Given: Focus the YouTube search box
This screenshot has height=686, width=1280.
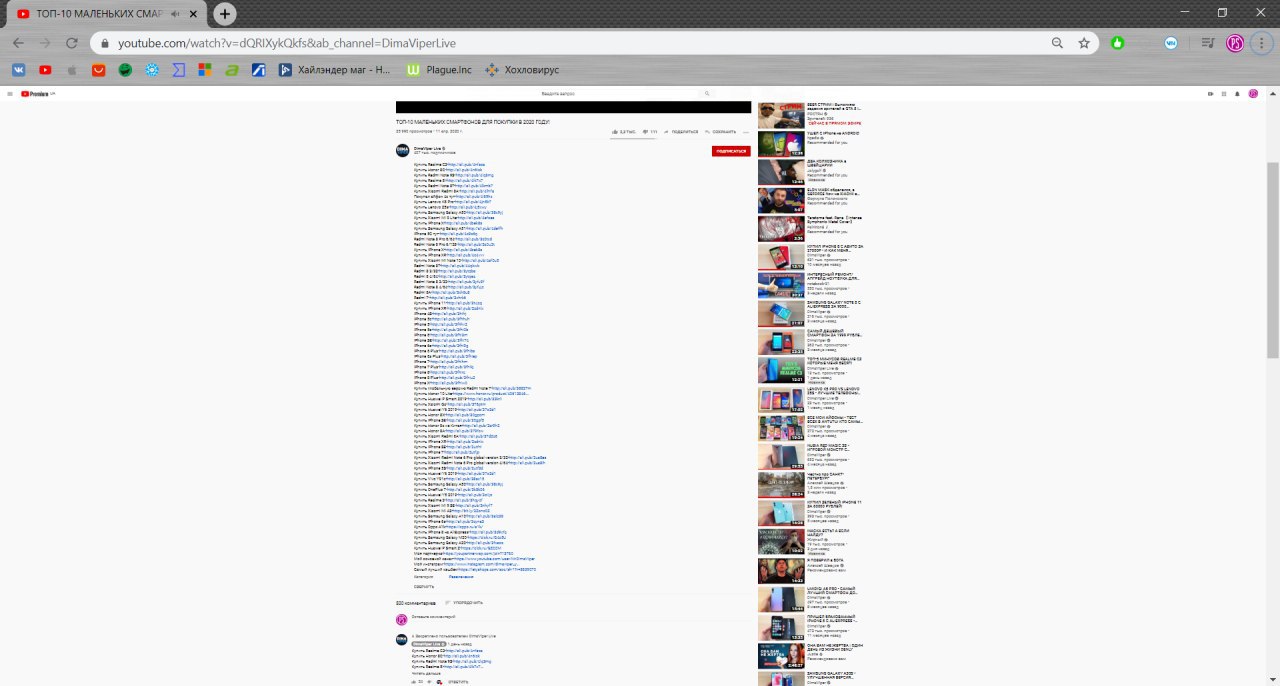Looking at the screenshot, I should [x=617, y=93].
